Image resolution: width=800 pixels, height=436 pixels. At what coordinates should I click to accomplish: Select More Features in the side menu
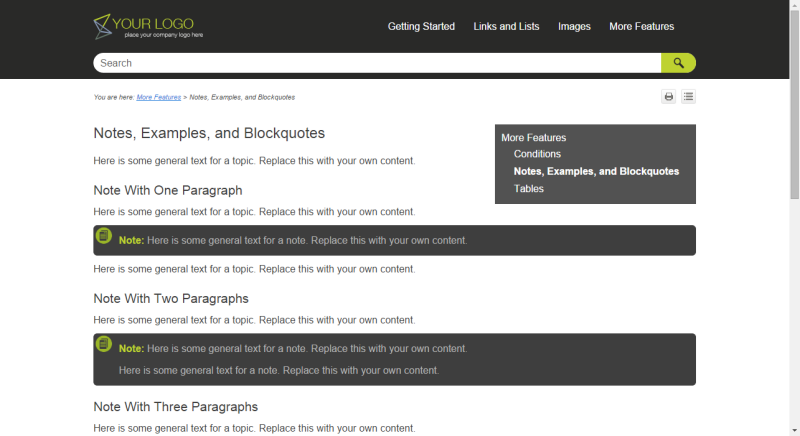pos(534,138)
